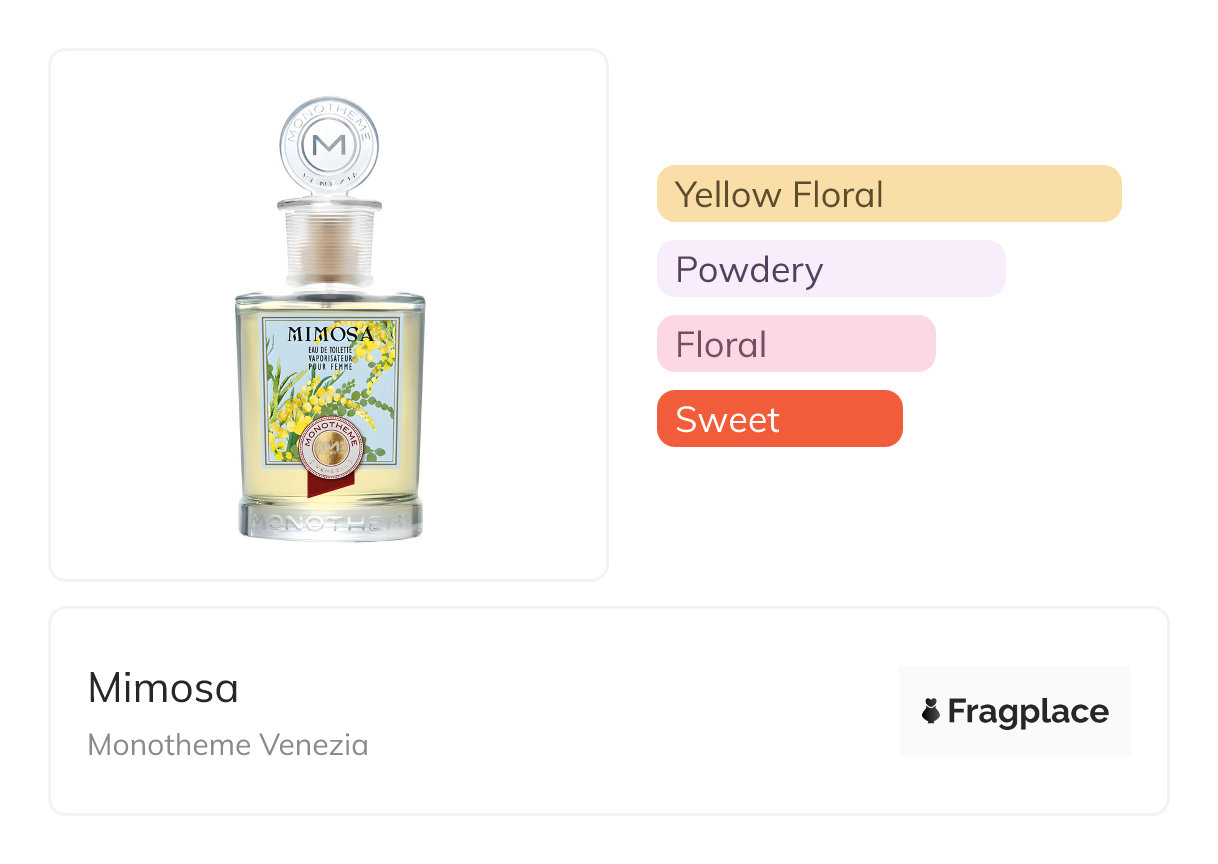Select the orange Sweet accord bar
1218x864 pixels.
779,419
